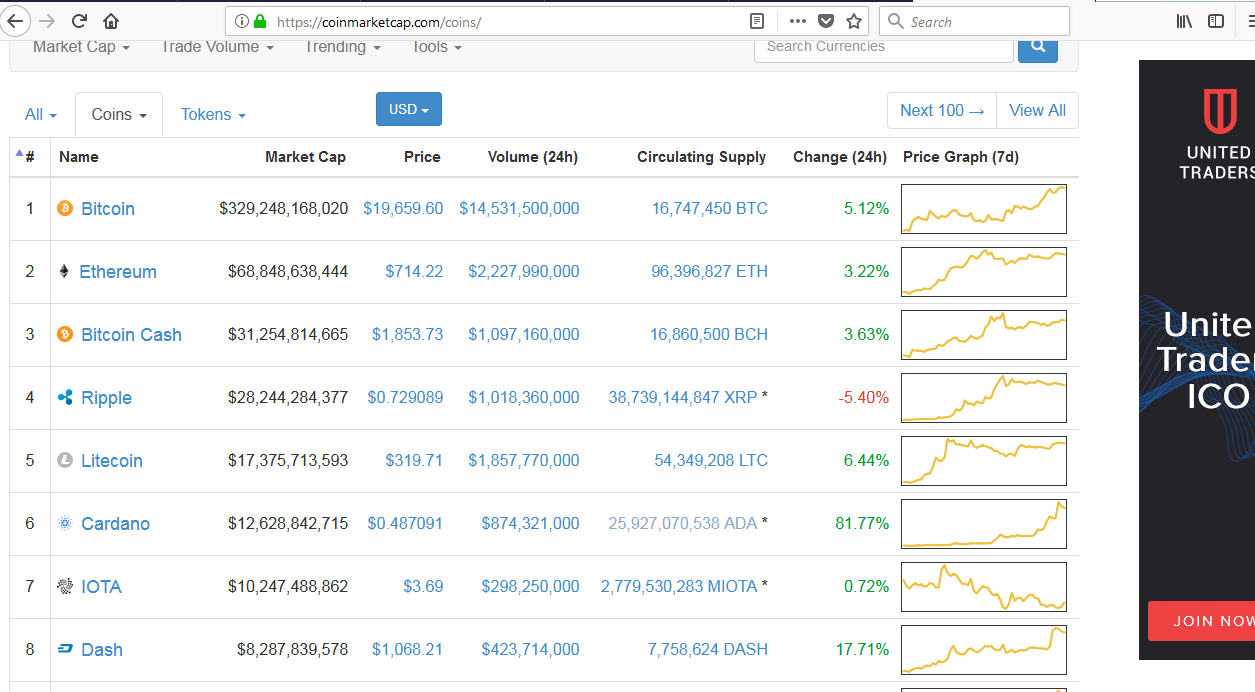Open the Trade Volume dropdown menu

tap(217, 47)
